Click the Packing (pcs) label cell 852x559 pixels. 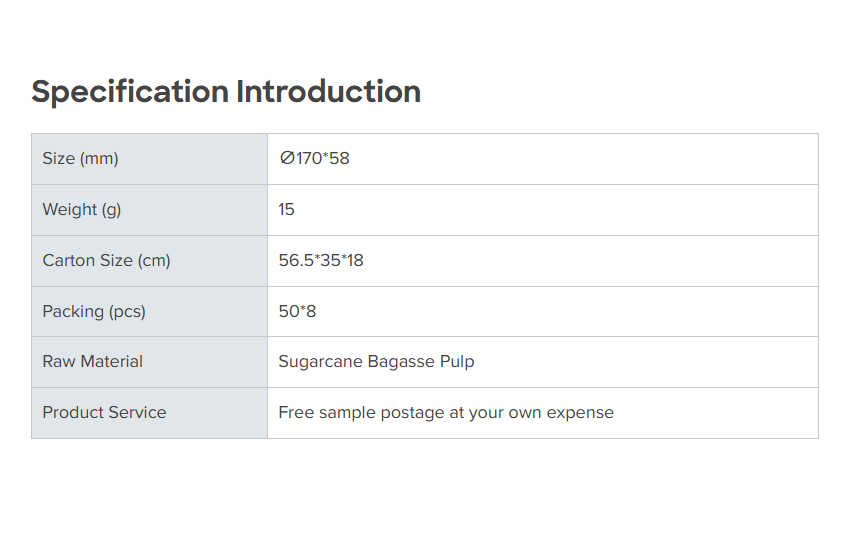(94, 312)
